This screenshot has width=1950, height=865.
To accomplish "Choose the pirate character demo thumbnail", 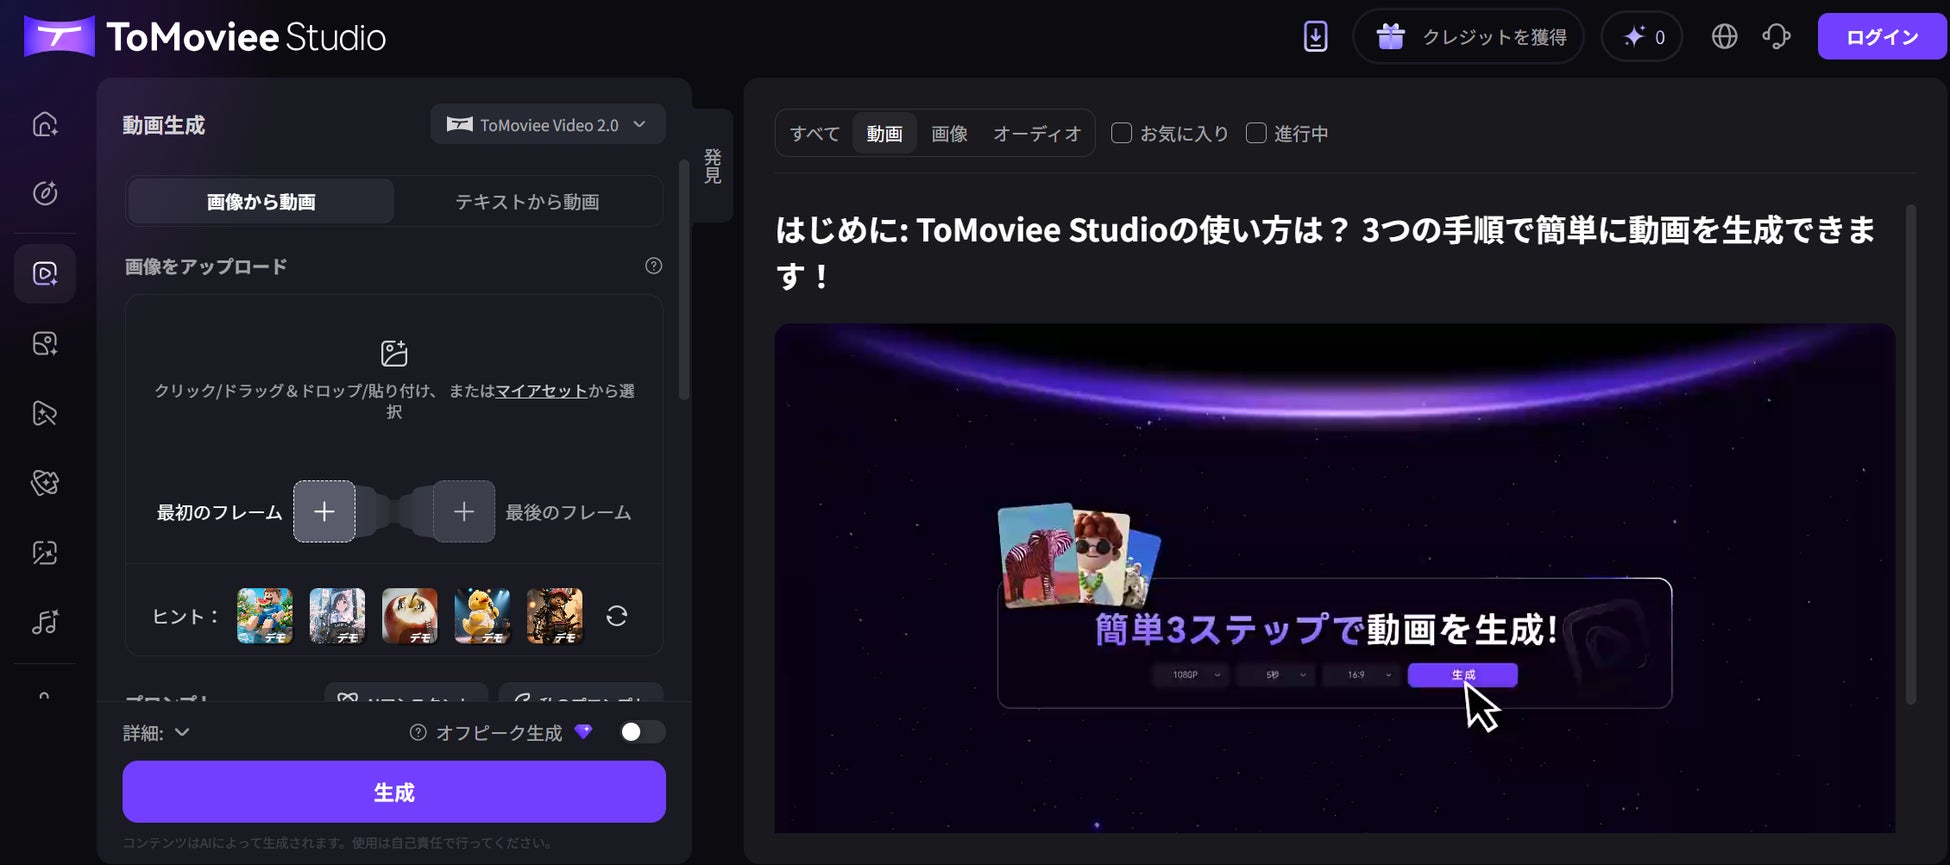I will [x=555, y=616].
